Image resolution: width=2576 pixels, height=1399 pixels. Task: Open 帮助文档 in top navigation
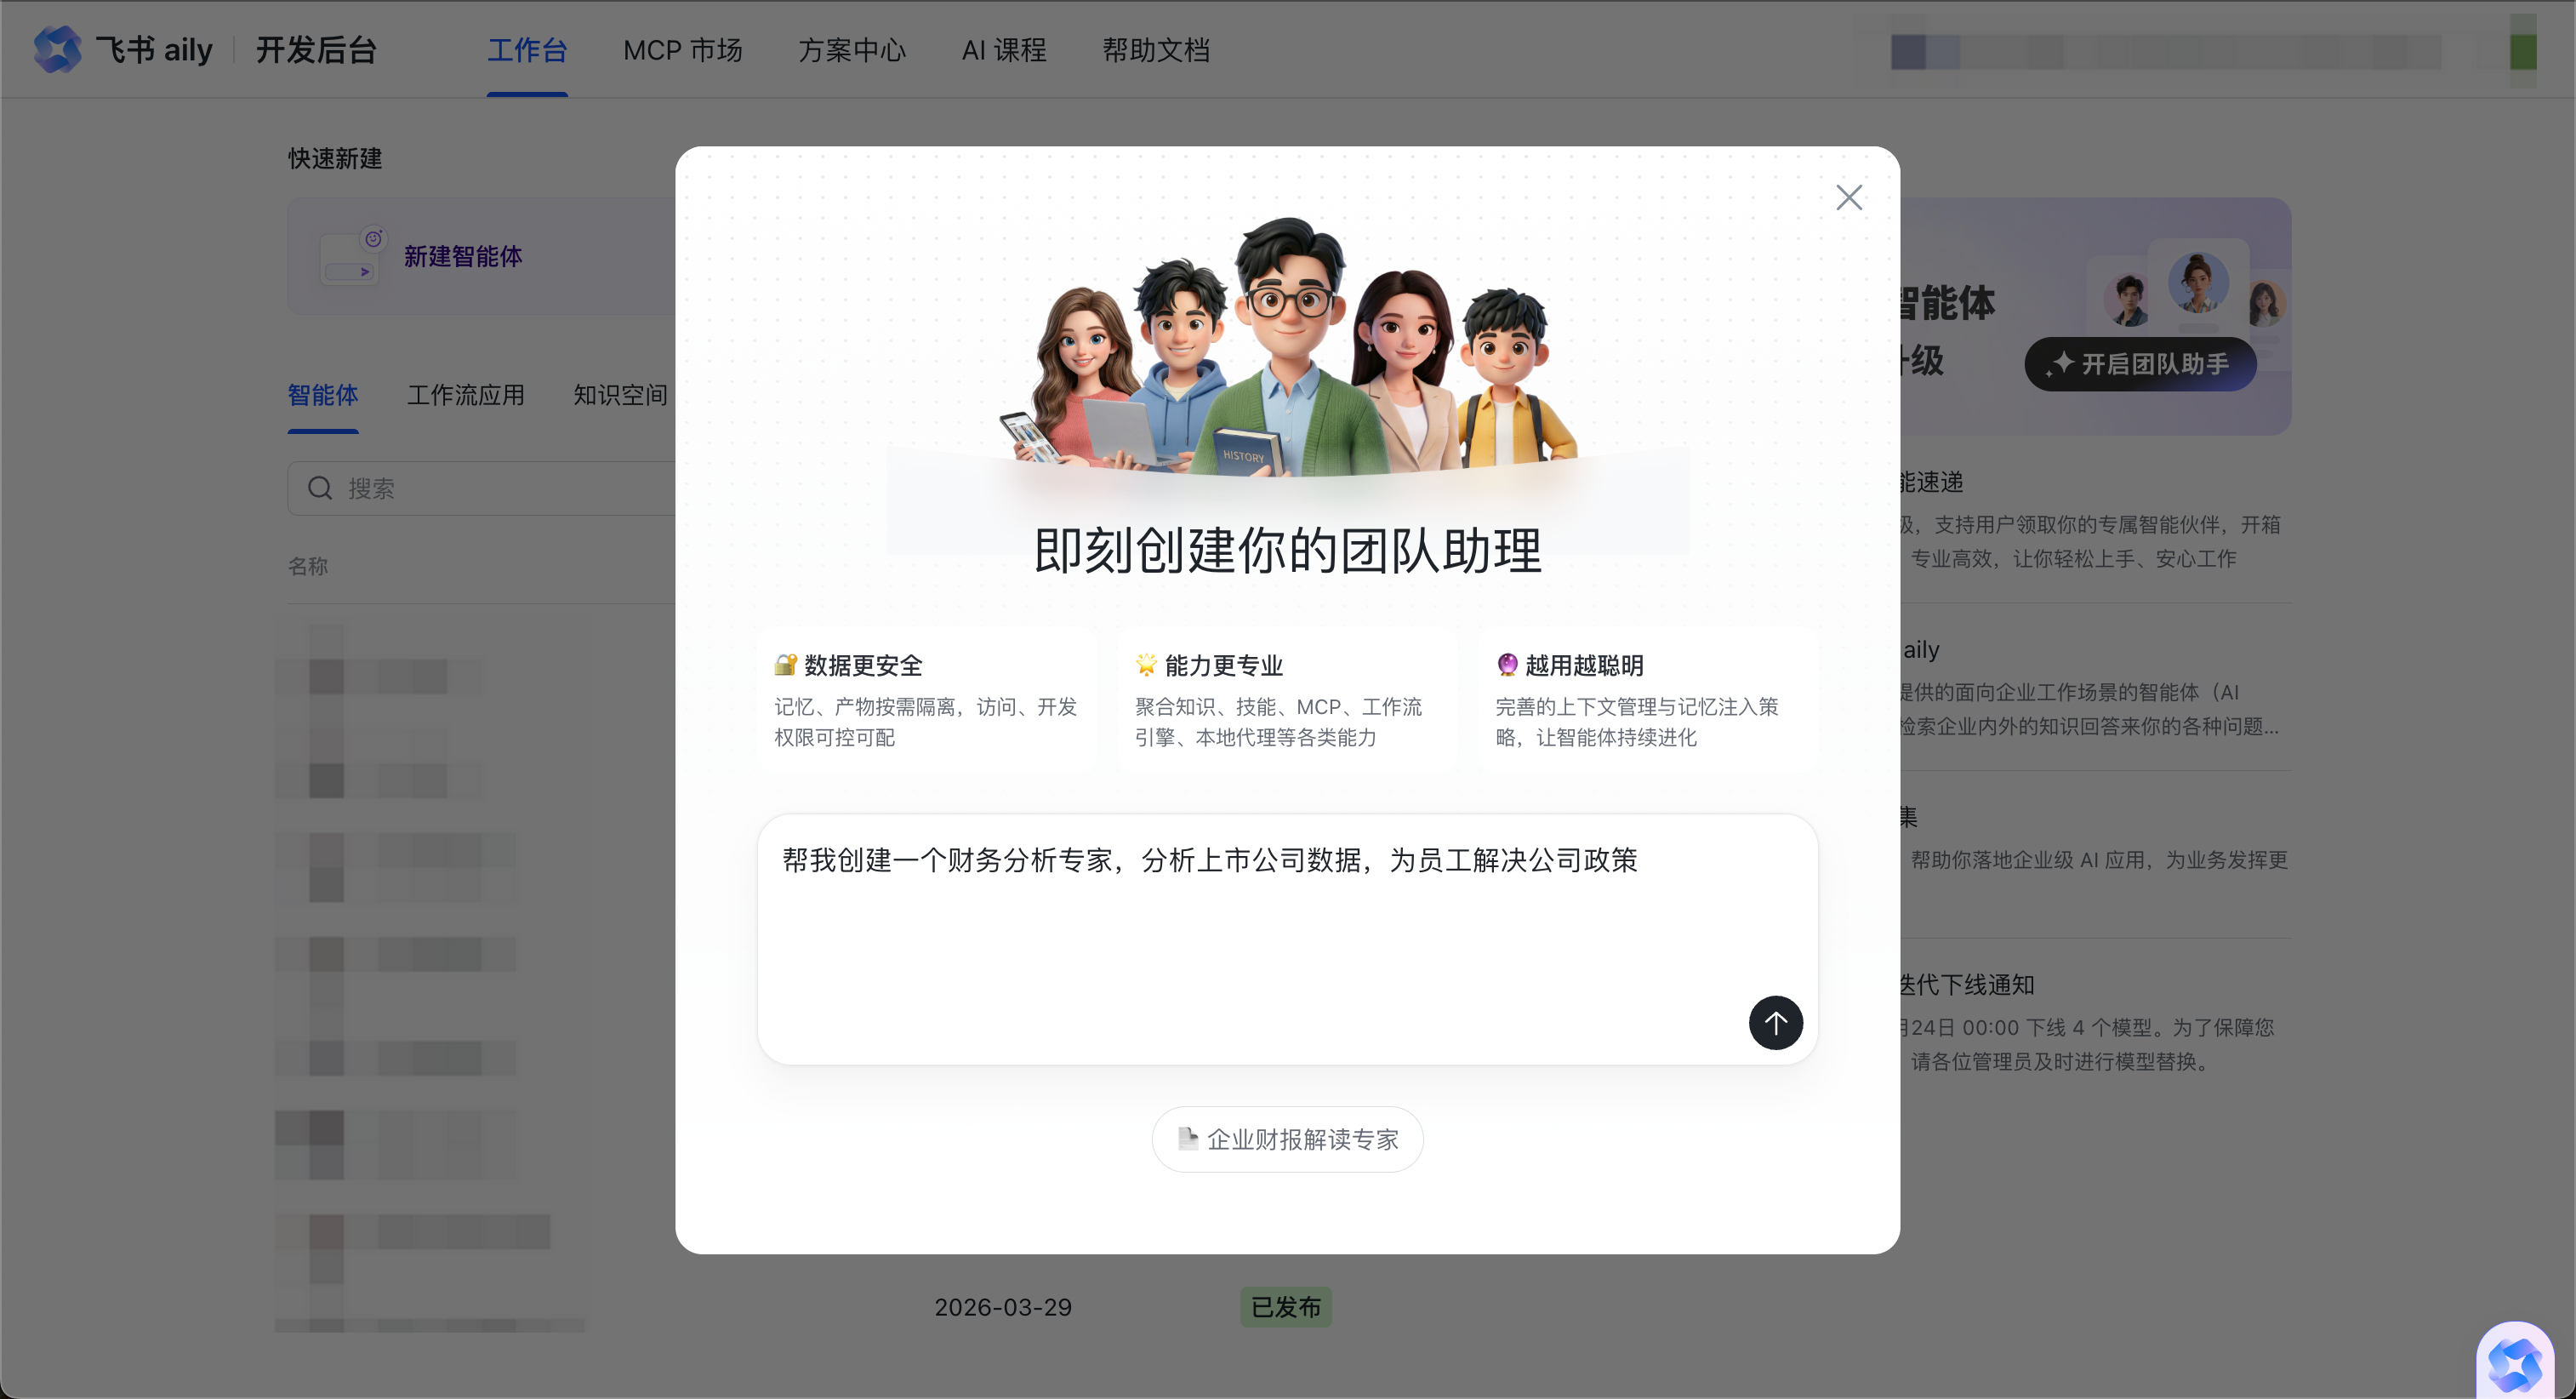tap(1156, 50)
